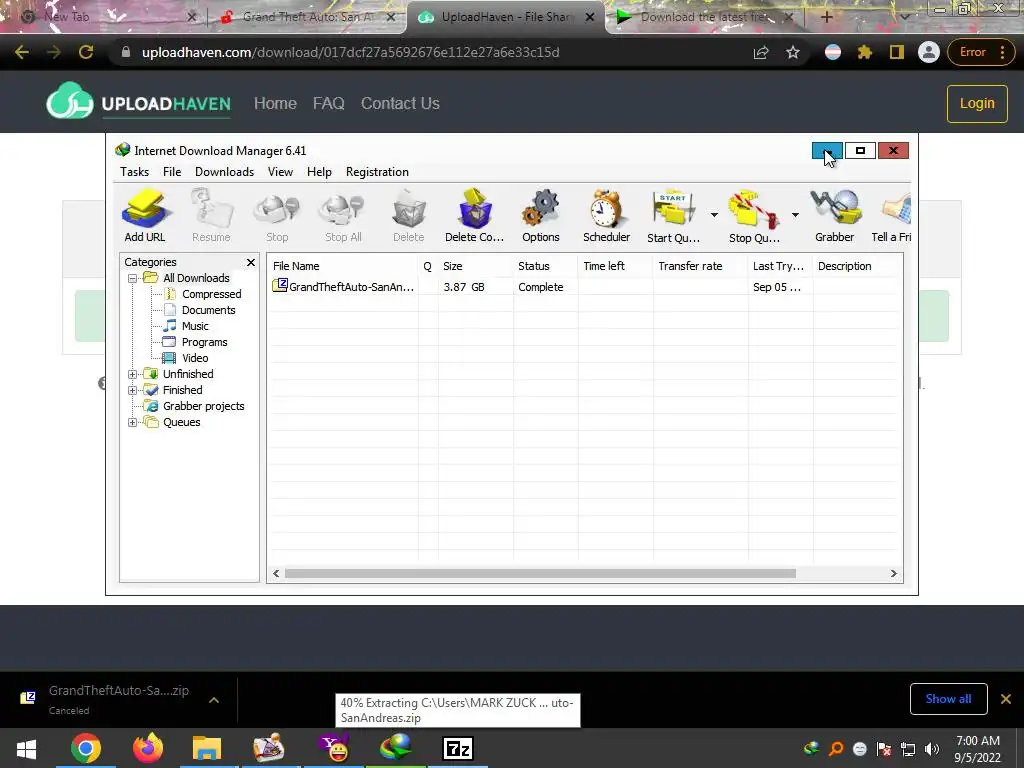Select the Documents category
The width and height of the screenshot is (1024, 768).
208,310
